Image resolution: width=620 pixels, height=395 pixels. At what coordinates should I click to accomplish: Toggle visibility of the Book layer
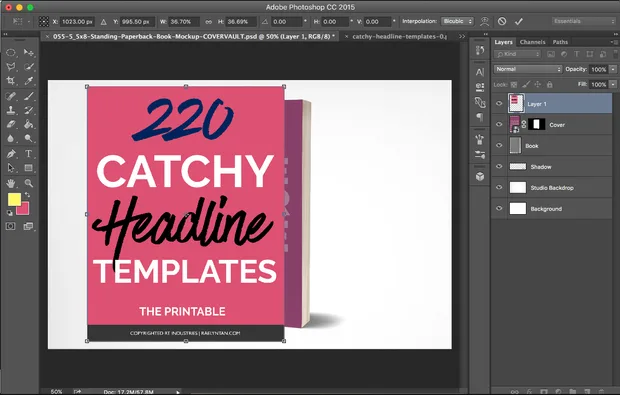click(499, 146)
